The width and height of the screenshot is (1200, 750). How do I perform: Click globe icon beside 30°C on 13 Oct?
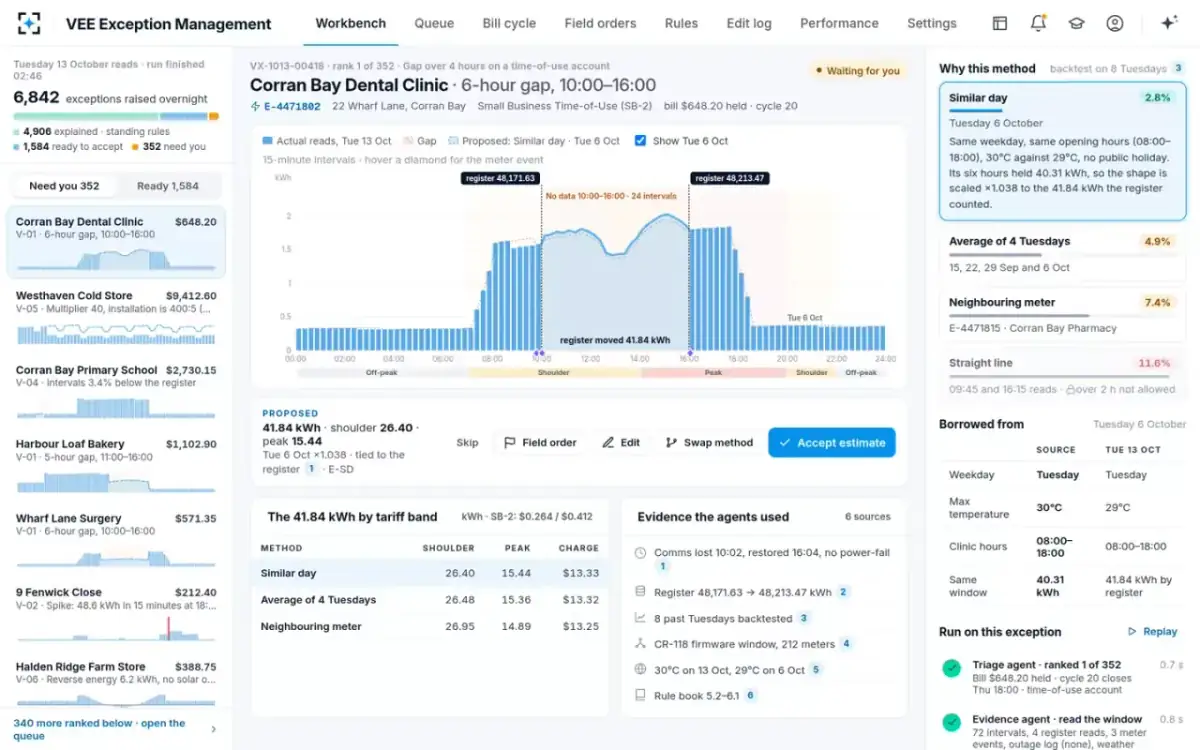(641, 669)
